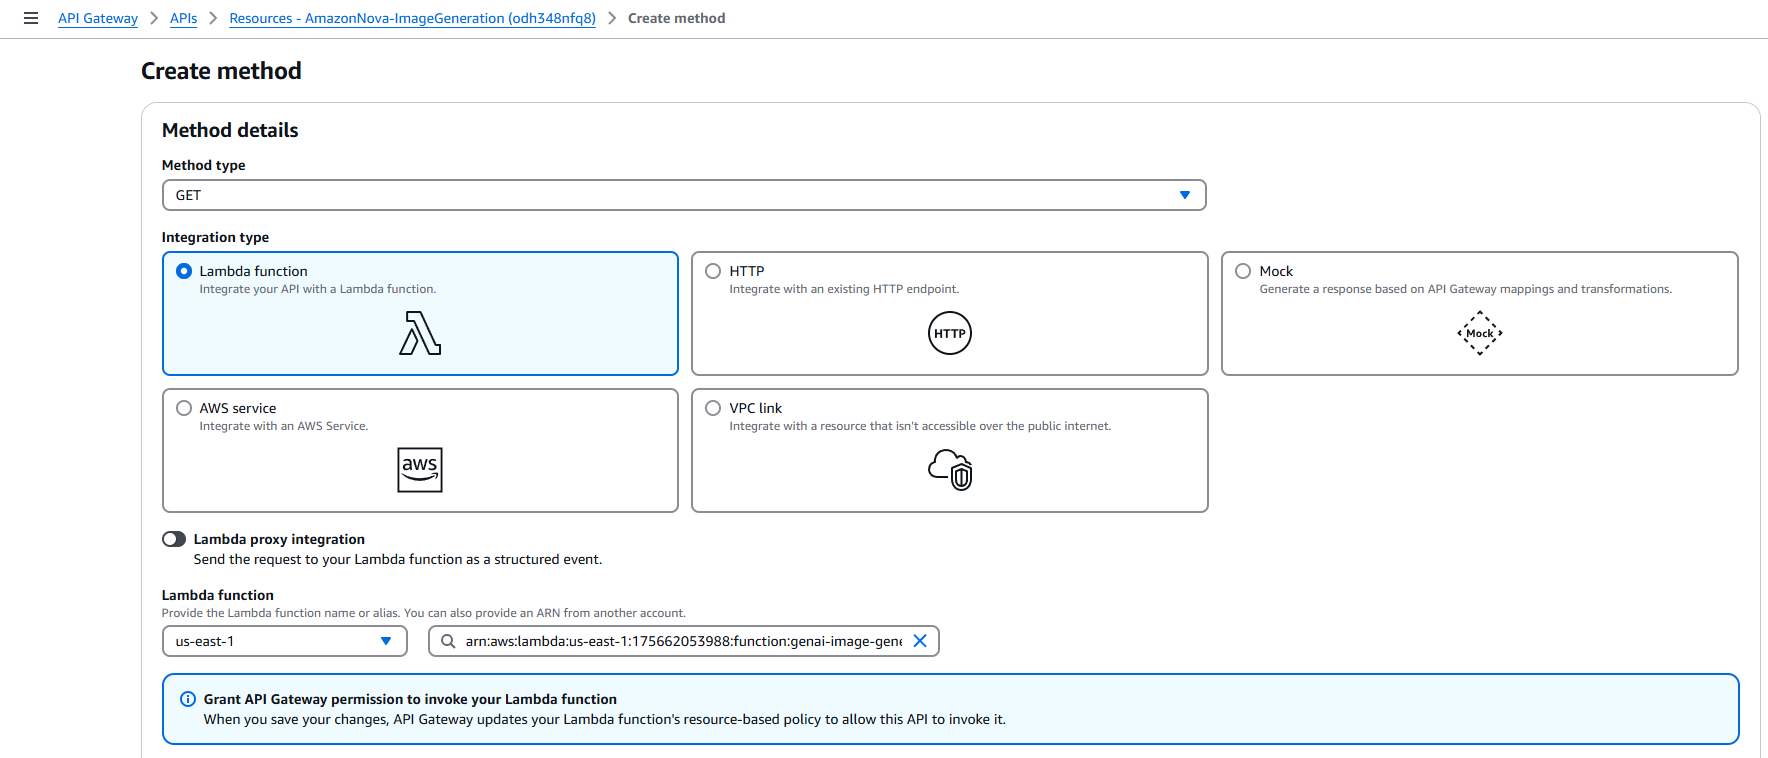This screenshot has width=1768, height=758.
Task: Select the Lambda function radio button
Action: (x=184, y=271)
